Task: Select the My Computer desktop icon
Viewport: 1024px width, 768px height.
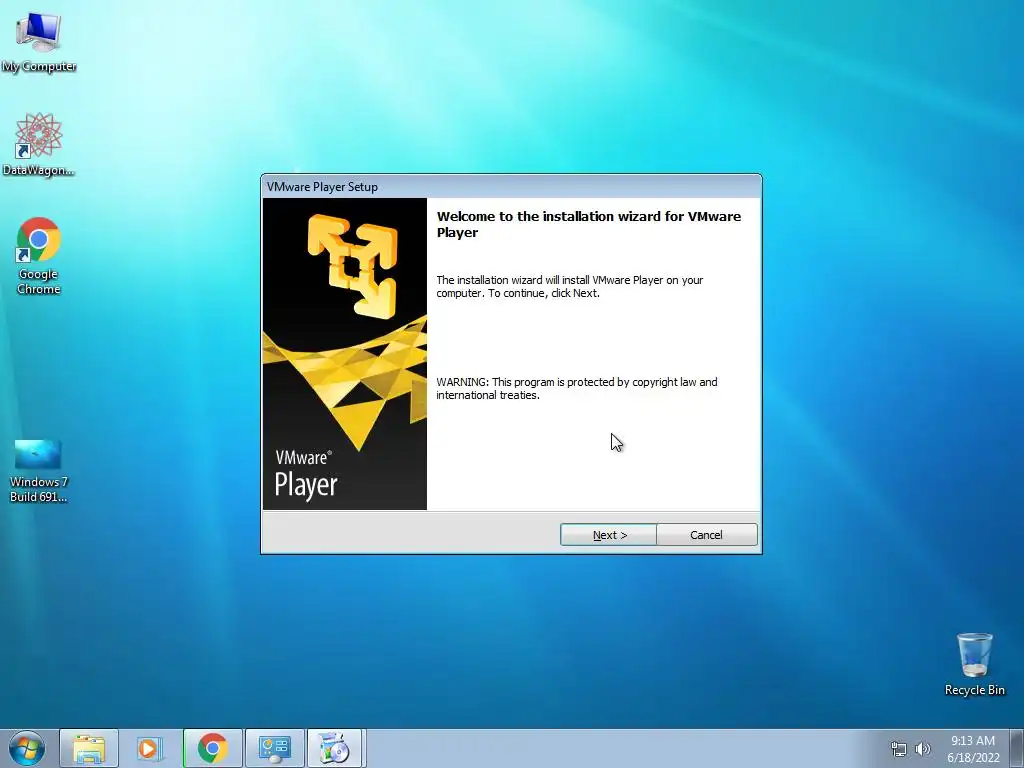Action: [39, 42]
